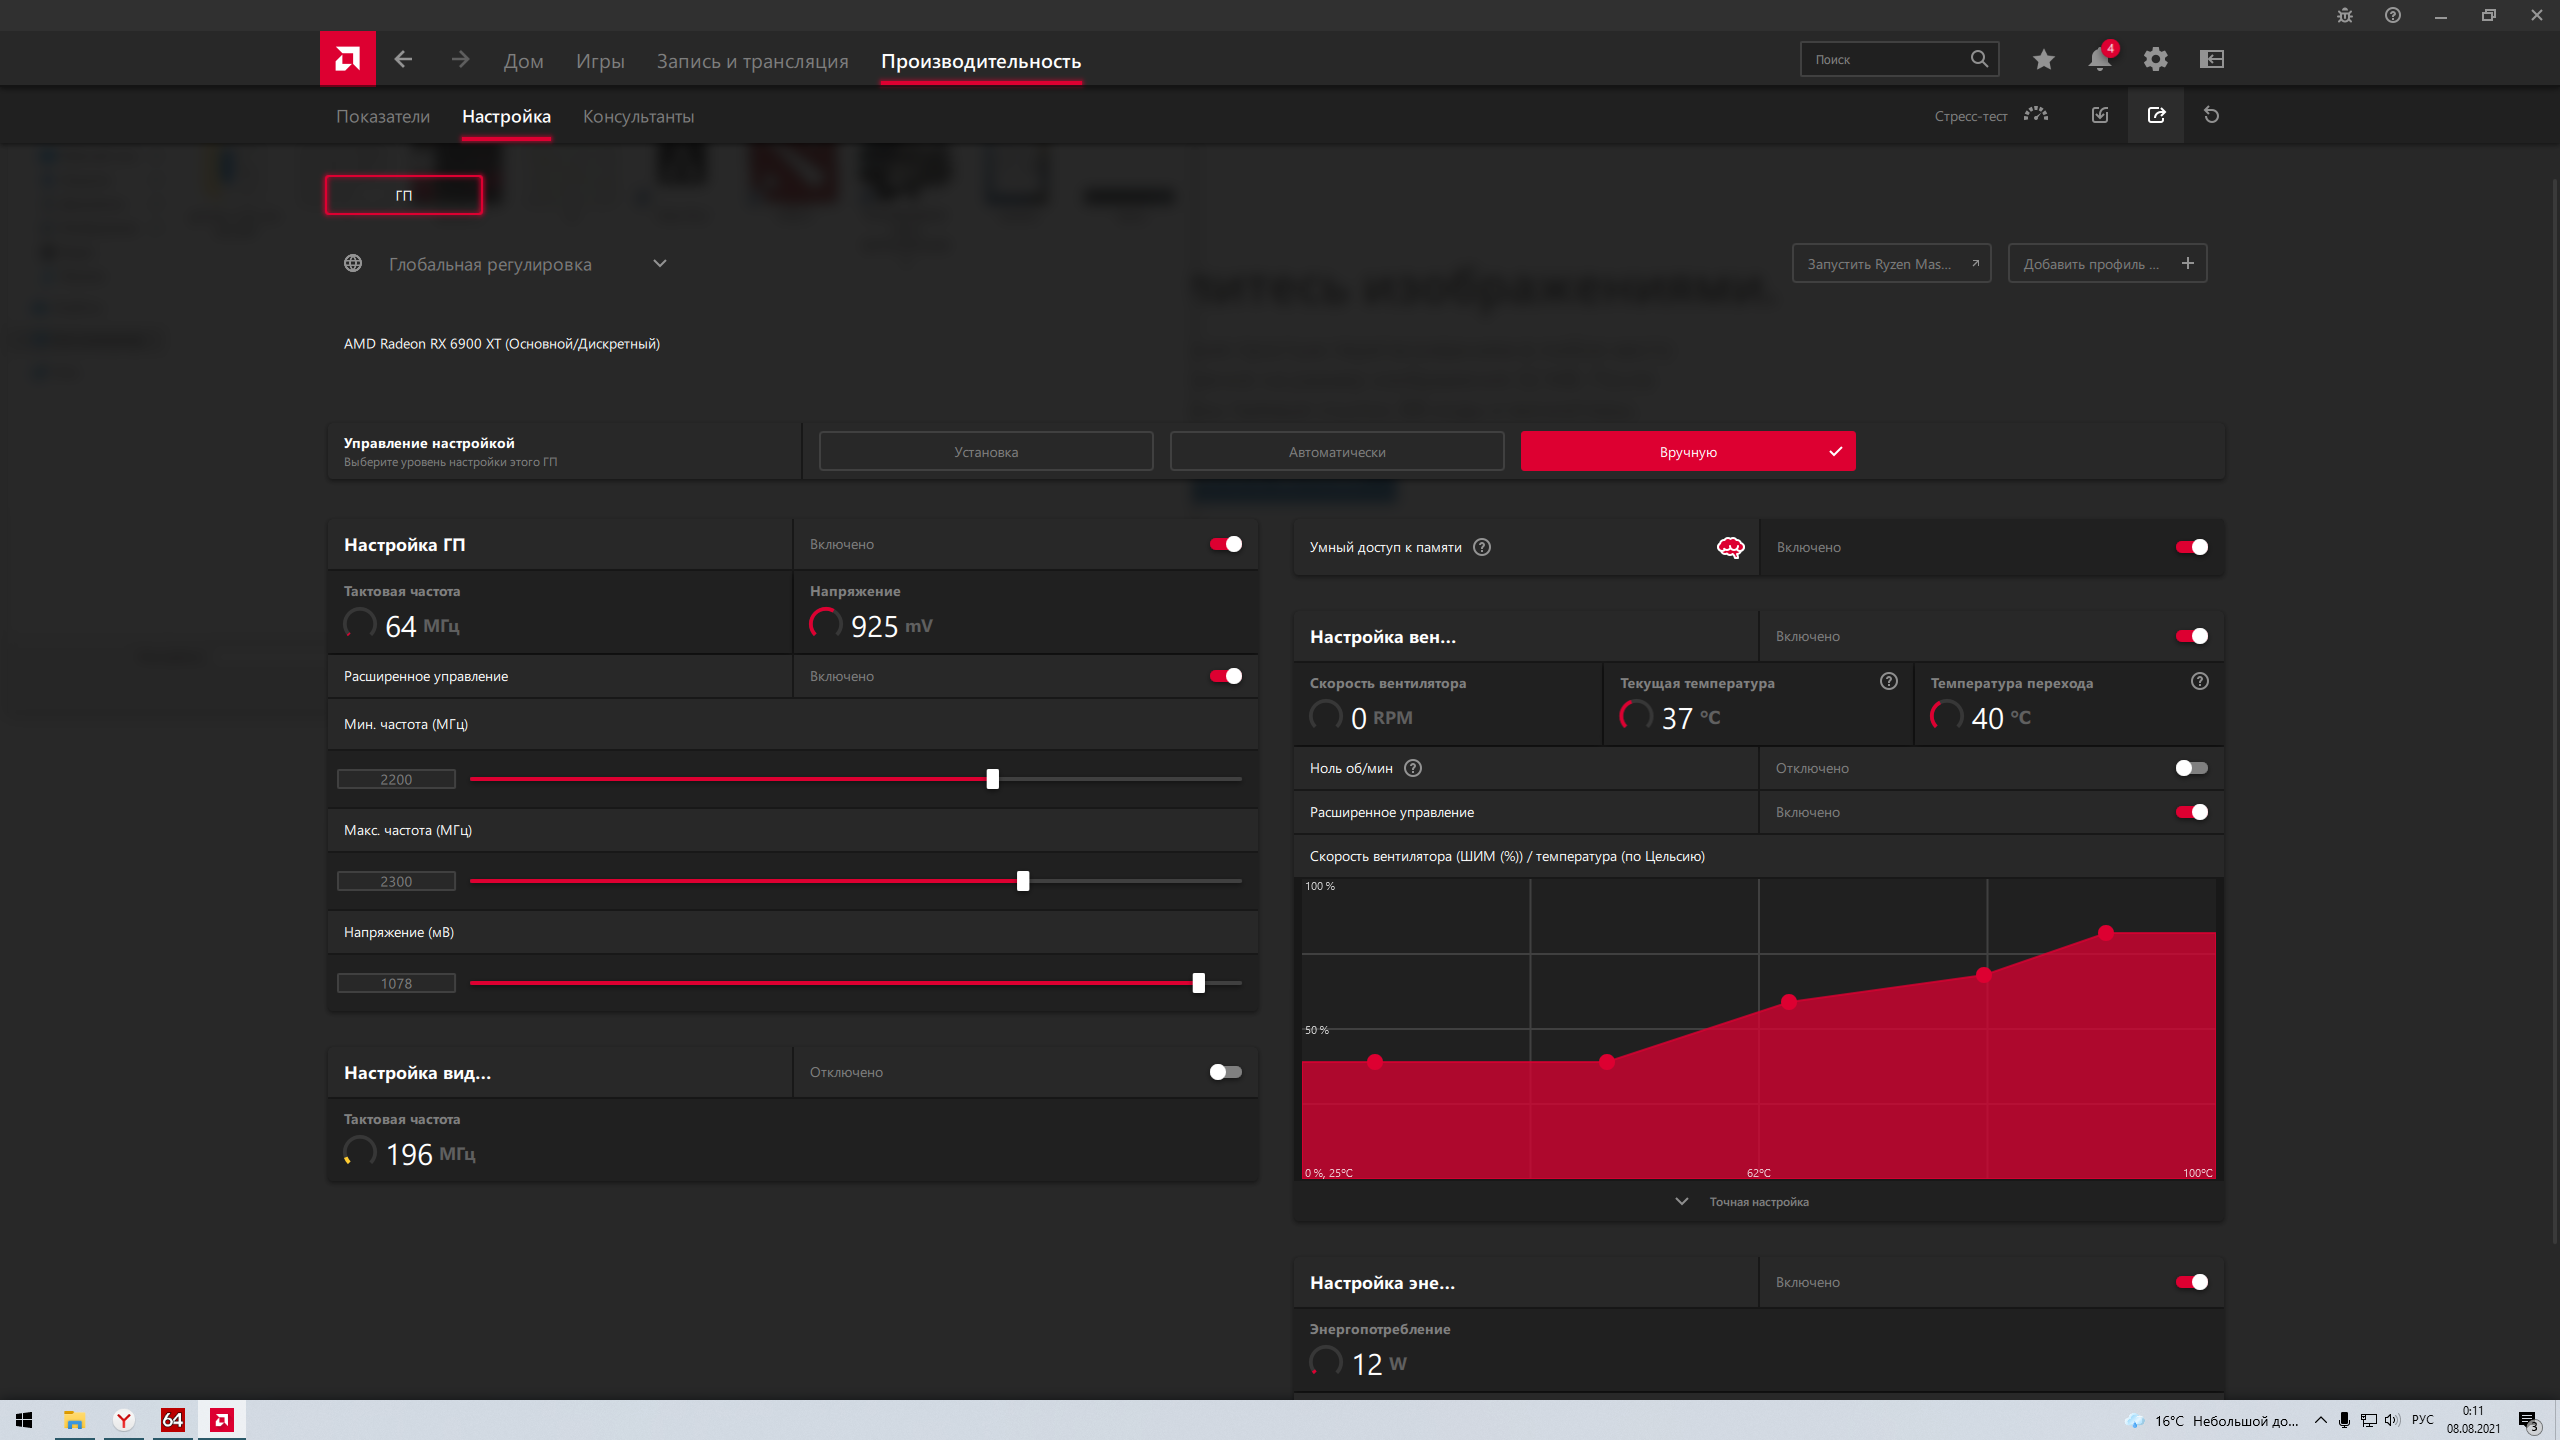Go back with the left arrow icon
This screenshot has height=1440, width=2560.
coord(403,60)
